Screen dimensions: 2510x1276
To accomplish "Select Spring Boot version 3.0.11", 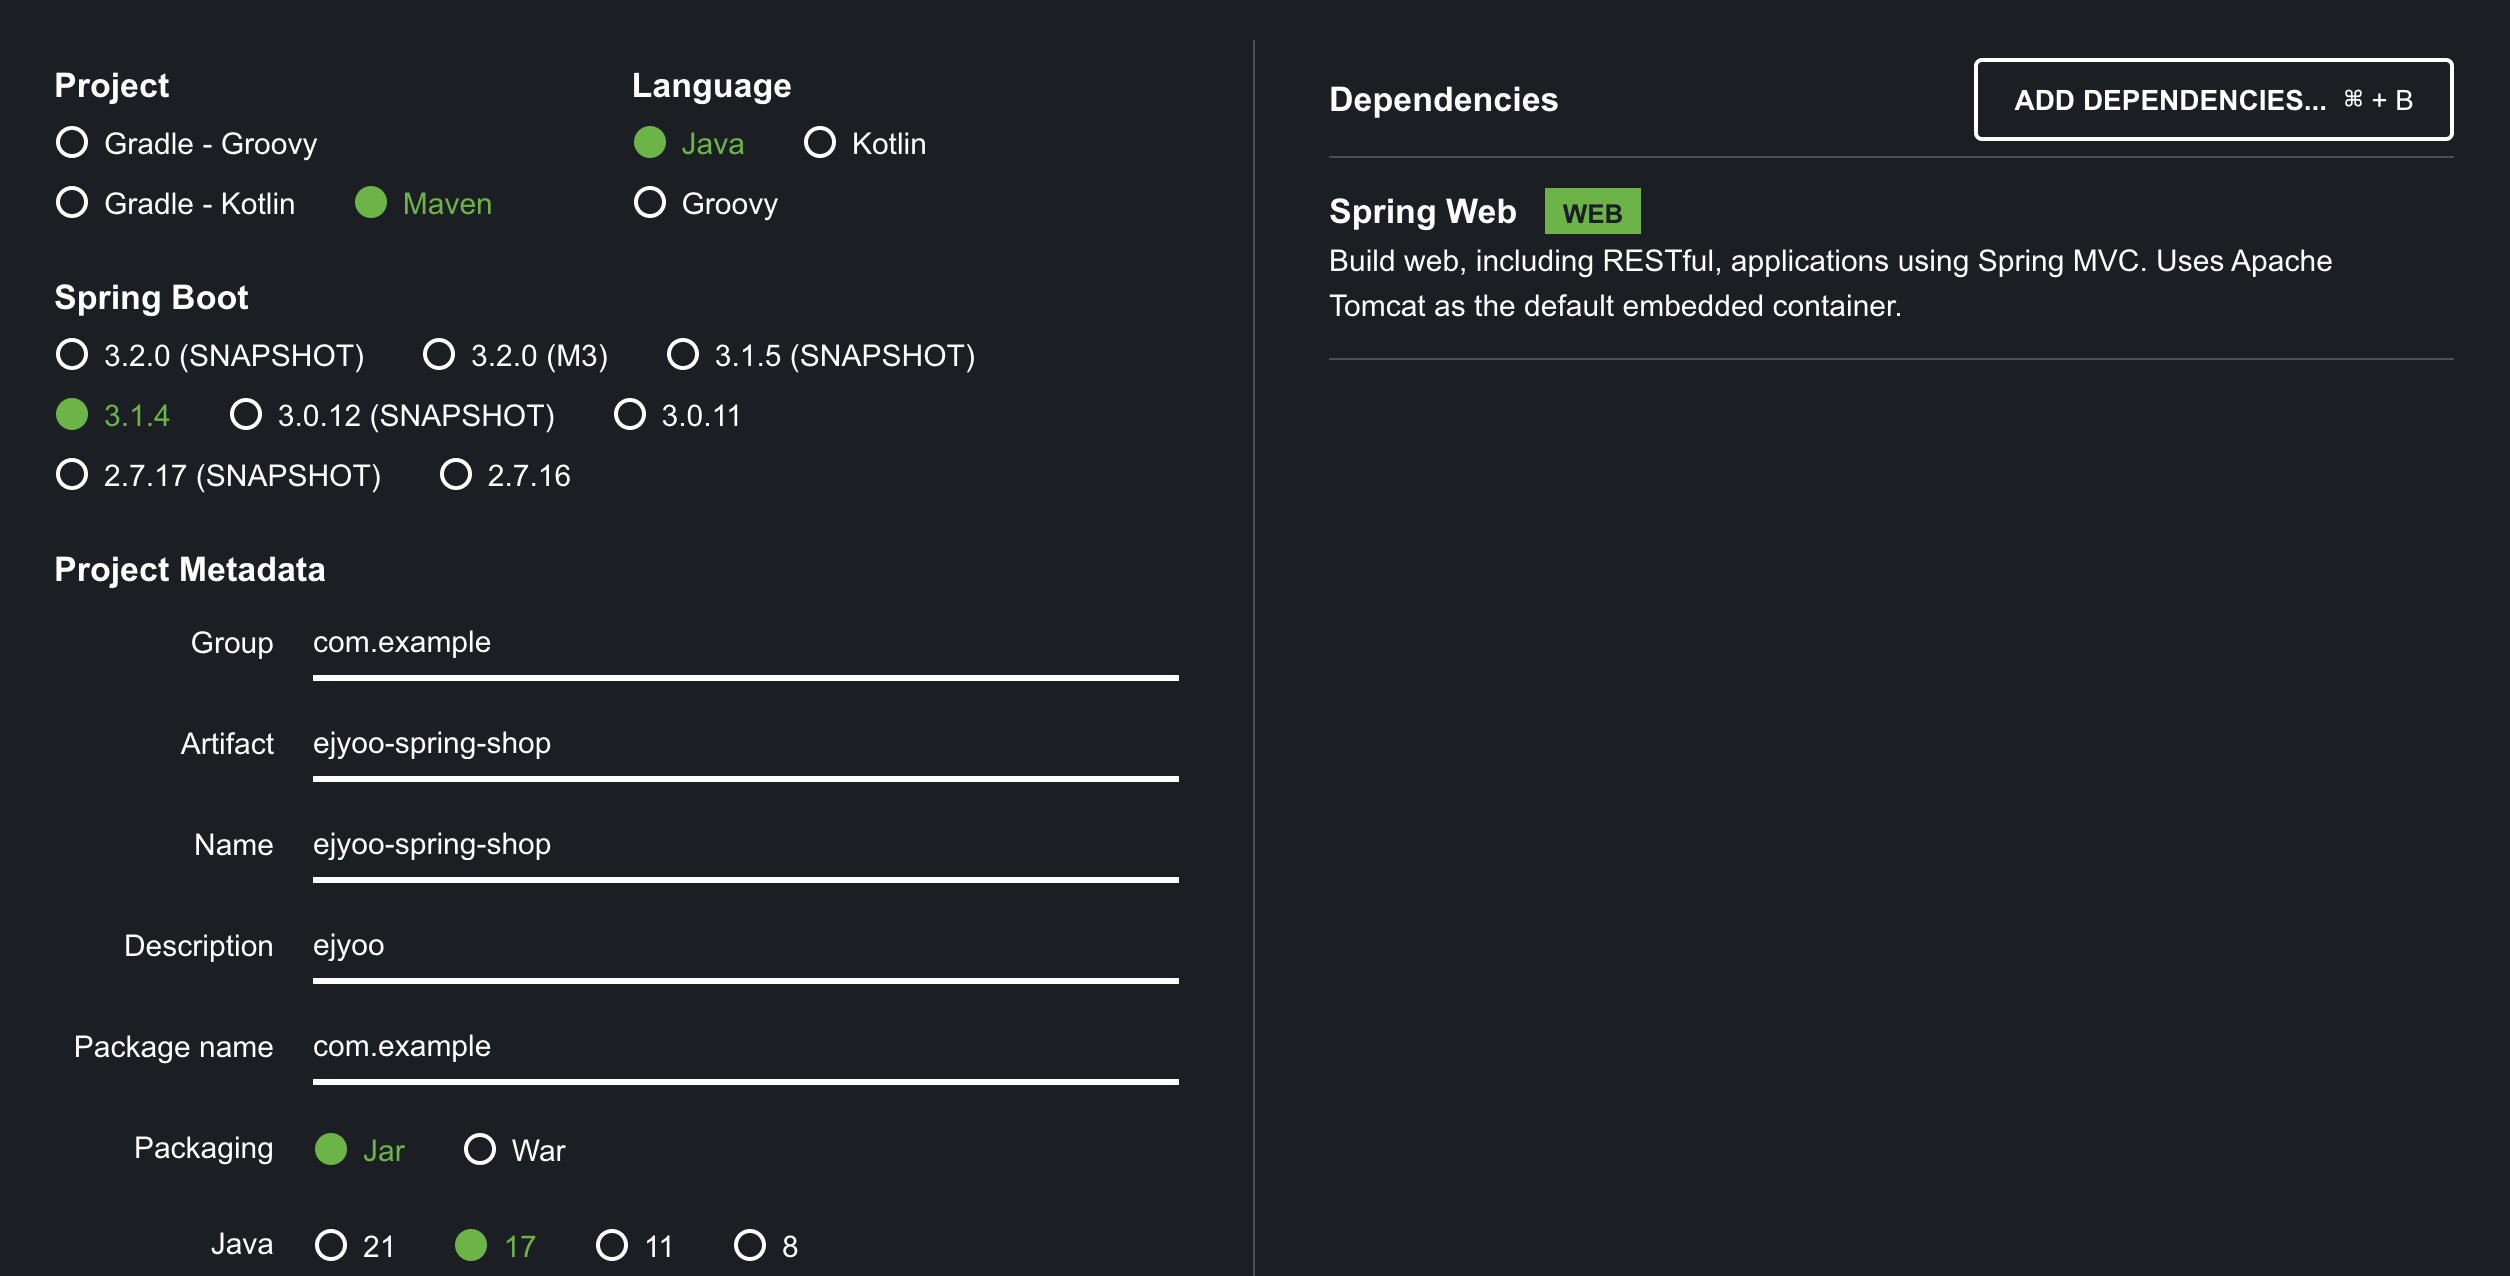I will 630,415.
